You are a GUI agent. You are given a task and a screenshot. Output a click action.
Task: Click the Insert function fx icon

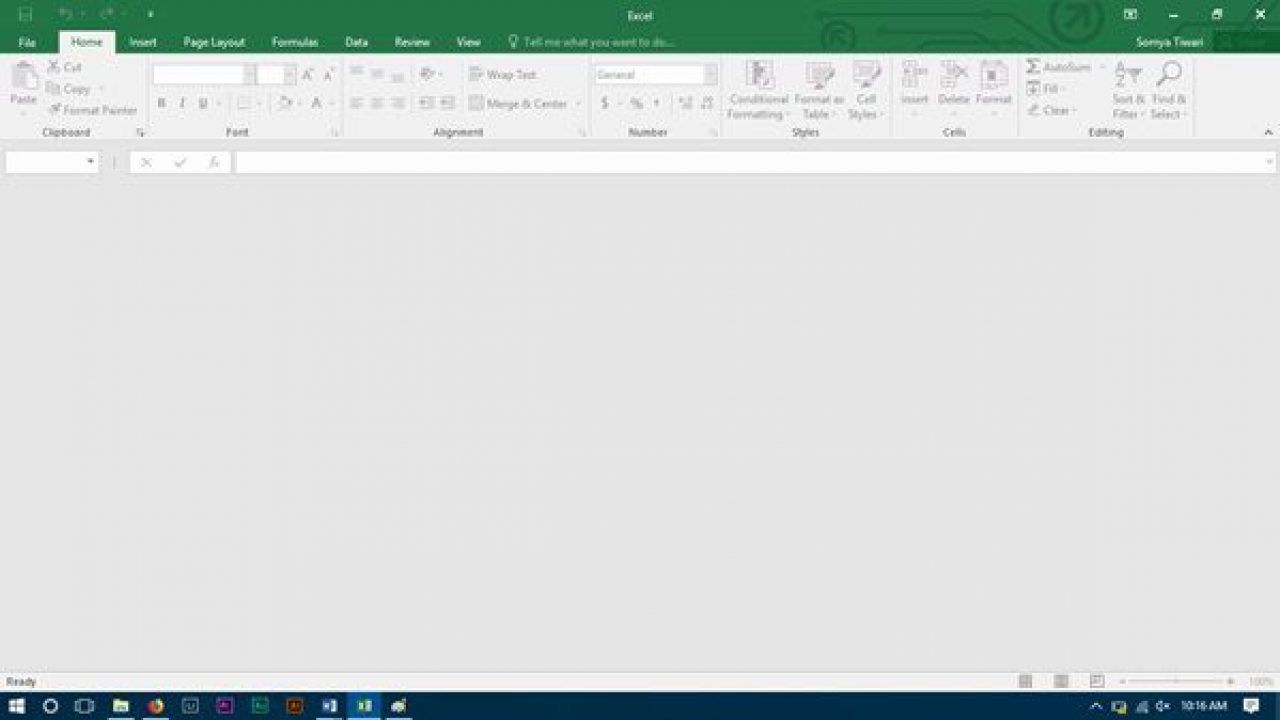coord(213,162)
